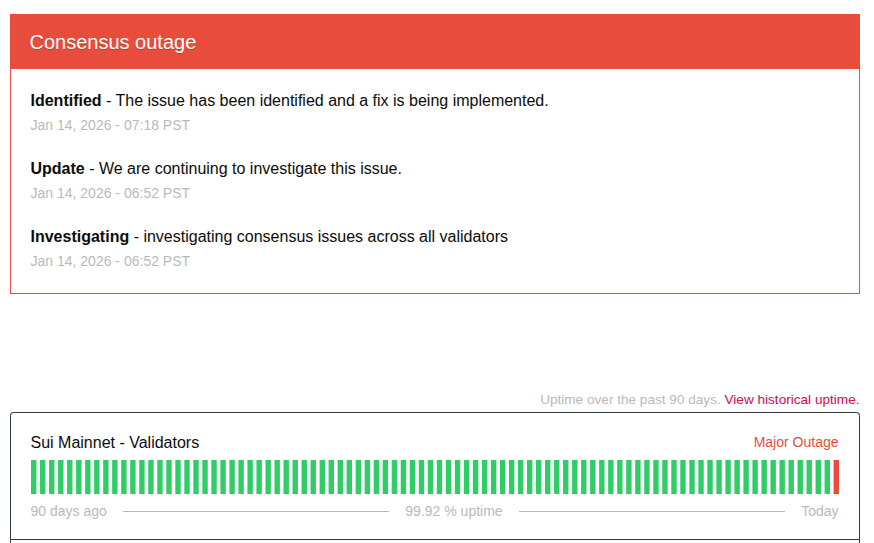Viewport: 874px width, 543px height.
Task: Click the bold "Investigating" status label
Action: [x=80, y=236]
